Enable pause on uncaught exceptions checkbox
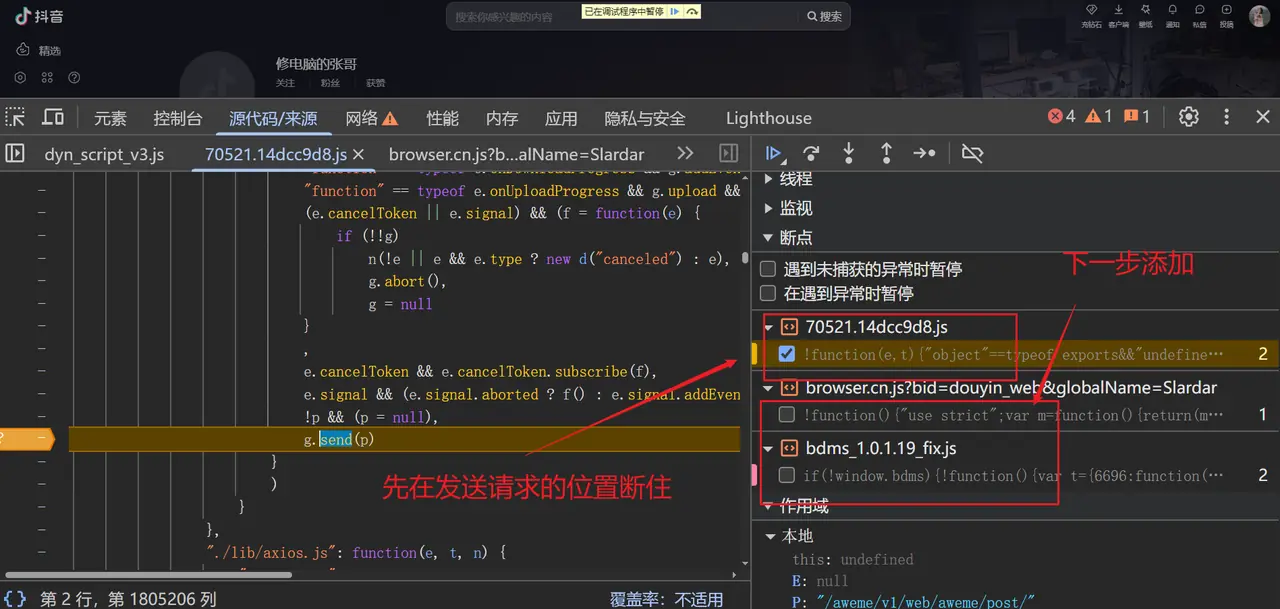Viewport: 1280px width, 609px height. (x=768, y=269)
